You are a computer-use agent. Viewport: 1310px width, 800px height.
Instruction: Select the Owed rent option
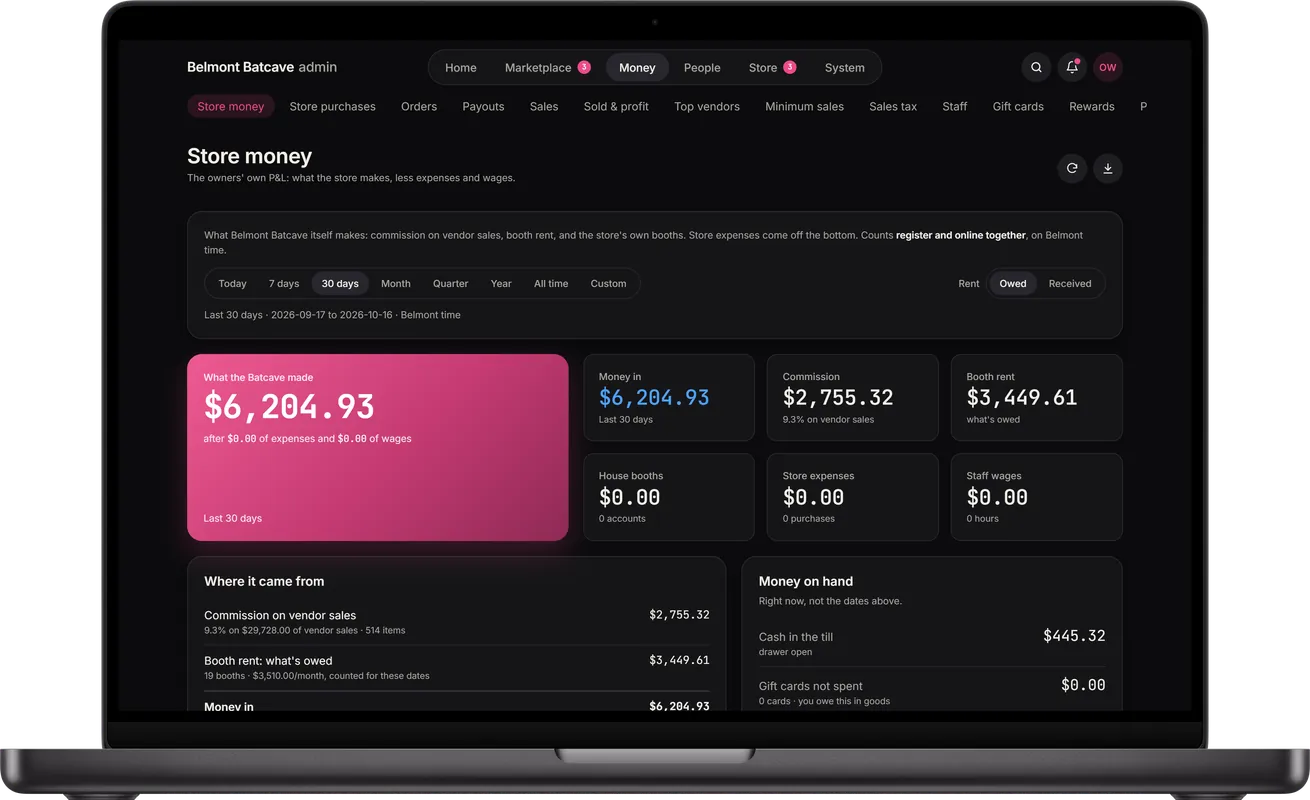(x=1013, y=283)
